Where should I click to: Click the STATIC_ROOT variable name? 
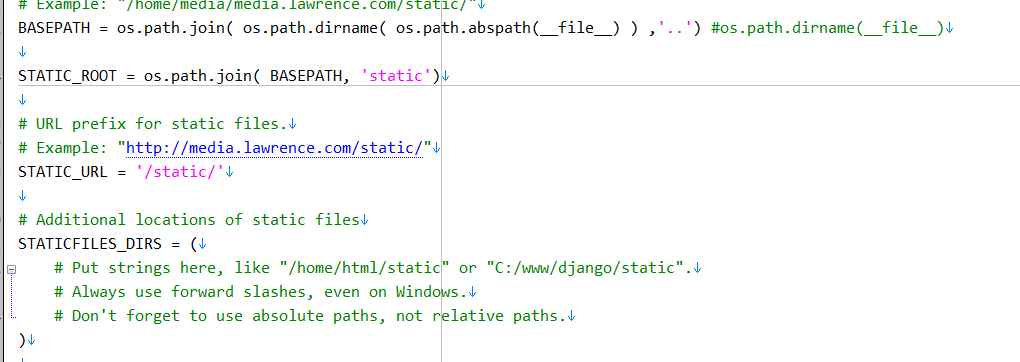[67, 77]
